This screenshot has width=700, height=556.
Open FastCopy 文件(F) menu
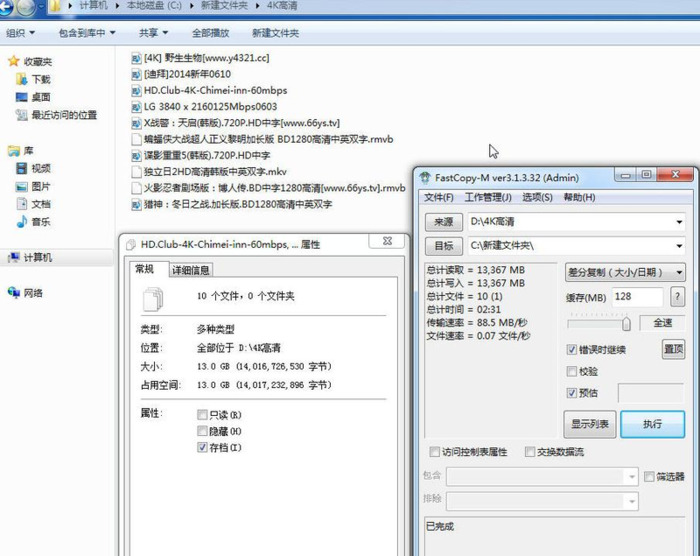[438, 197]
